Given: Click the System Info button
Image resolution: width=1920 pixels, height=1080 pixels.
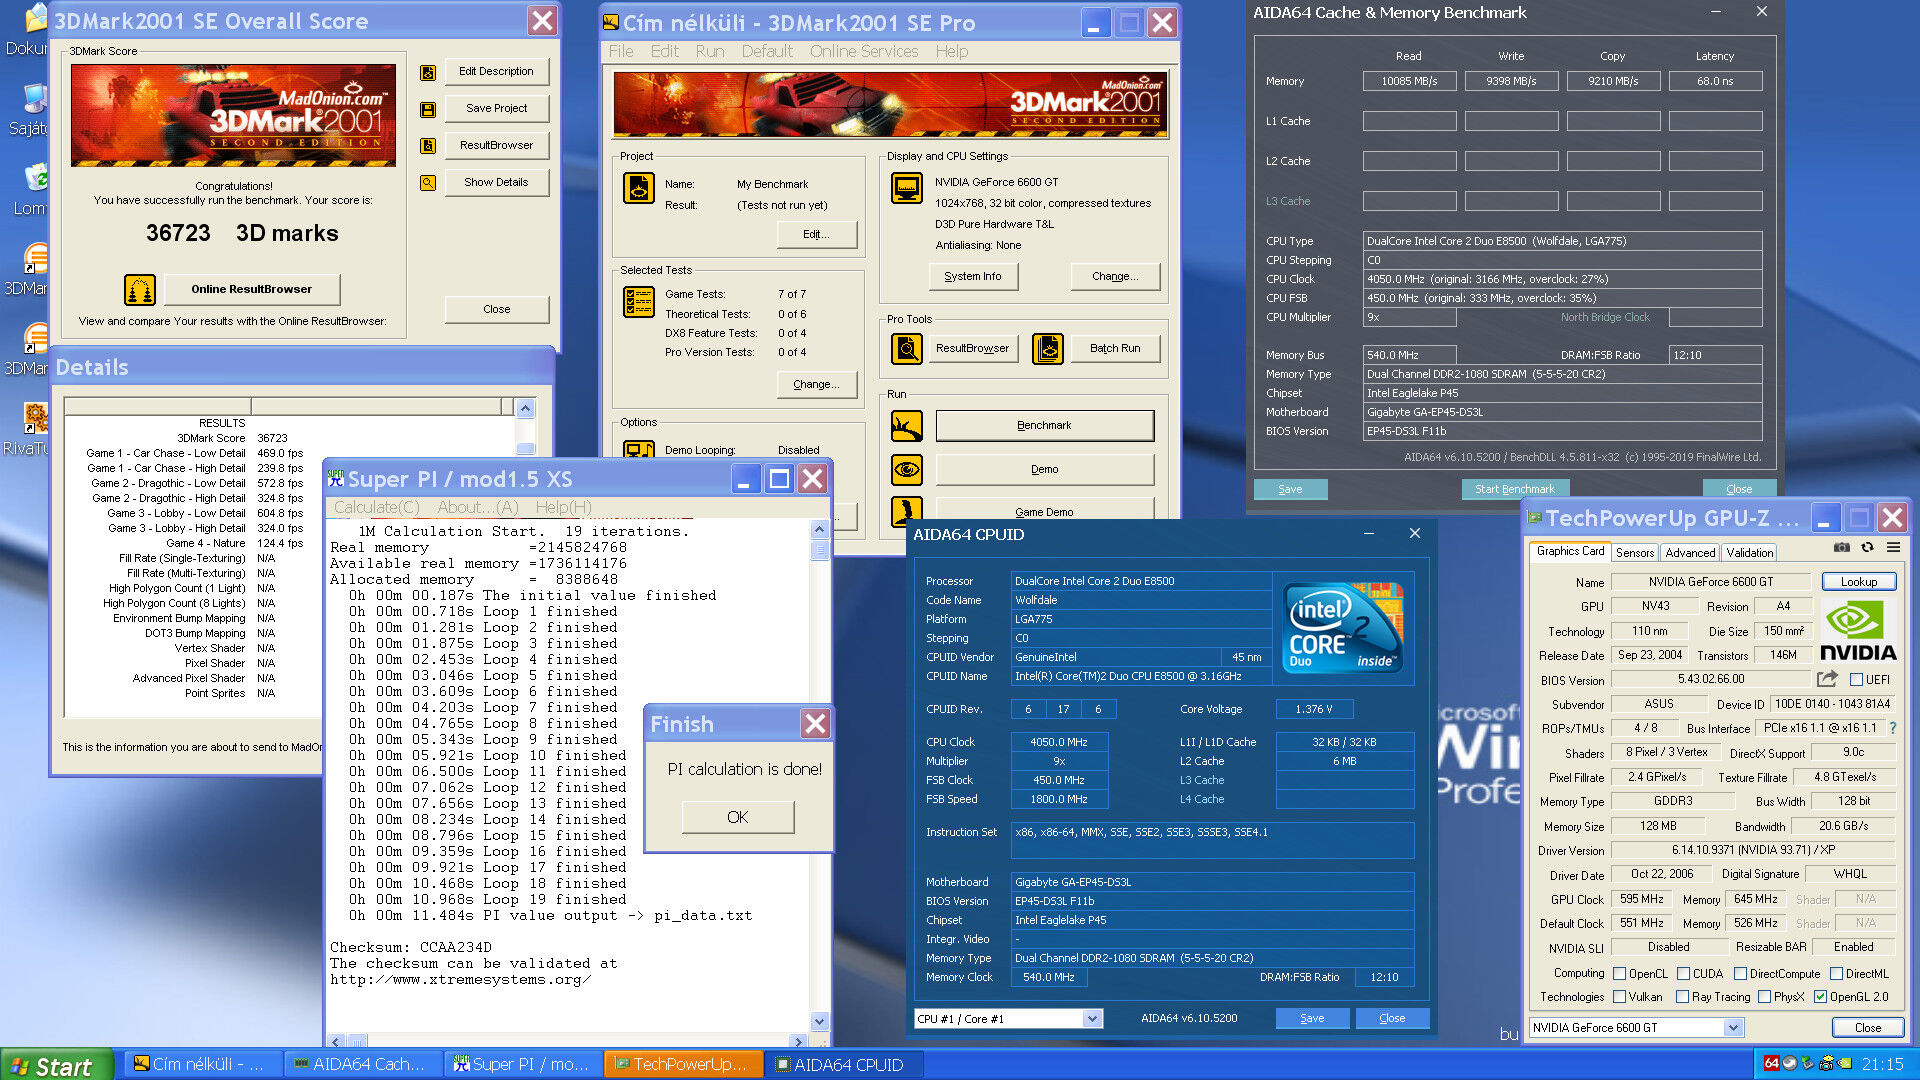Looking at the screenshot, I should (x=973, y=276).
